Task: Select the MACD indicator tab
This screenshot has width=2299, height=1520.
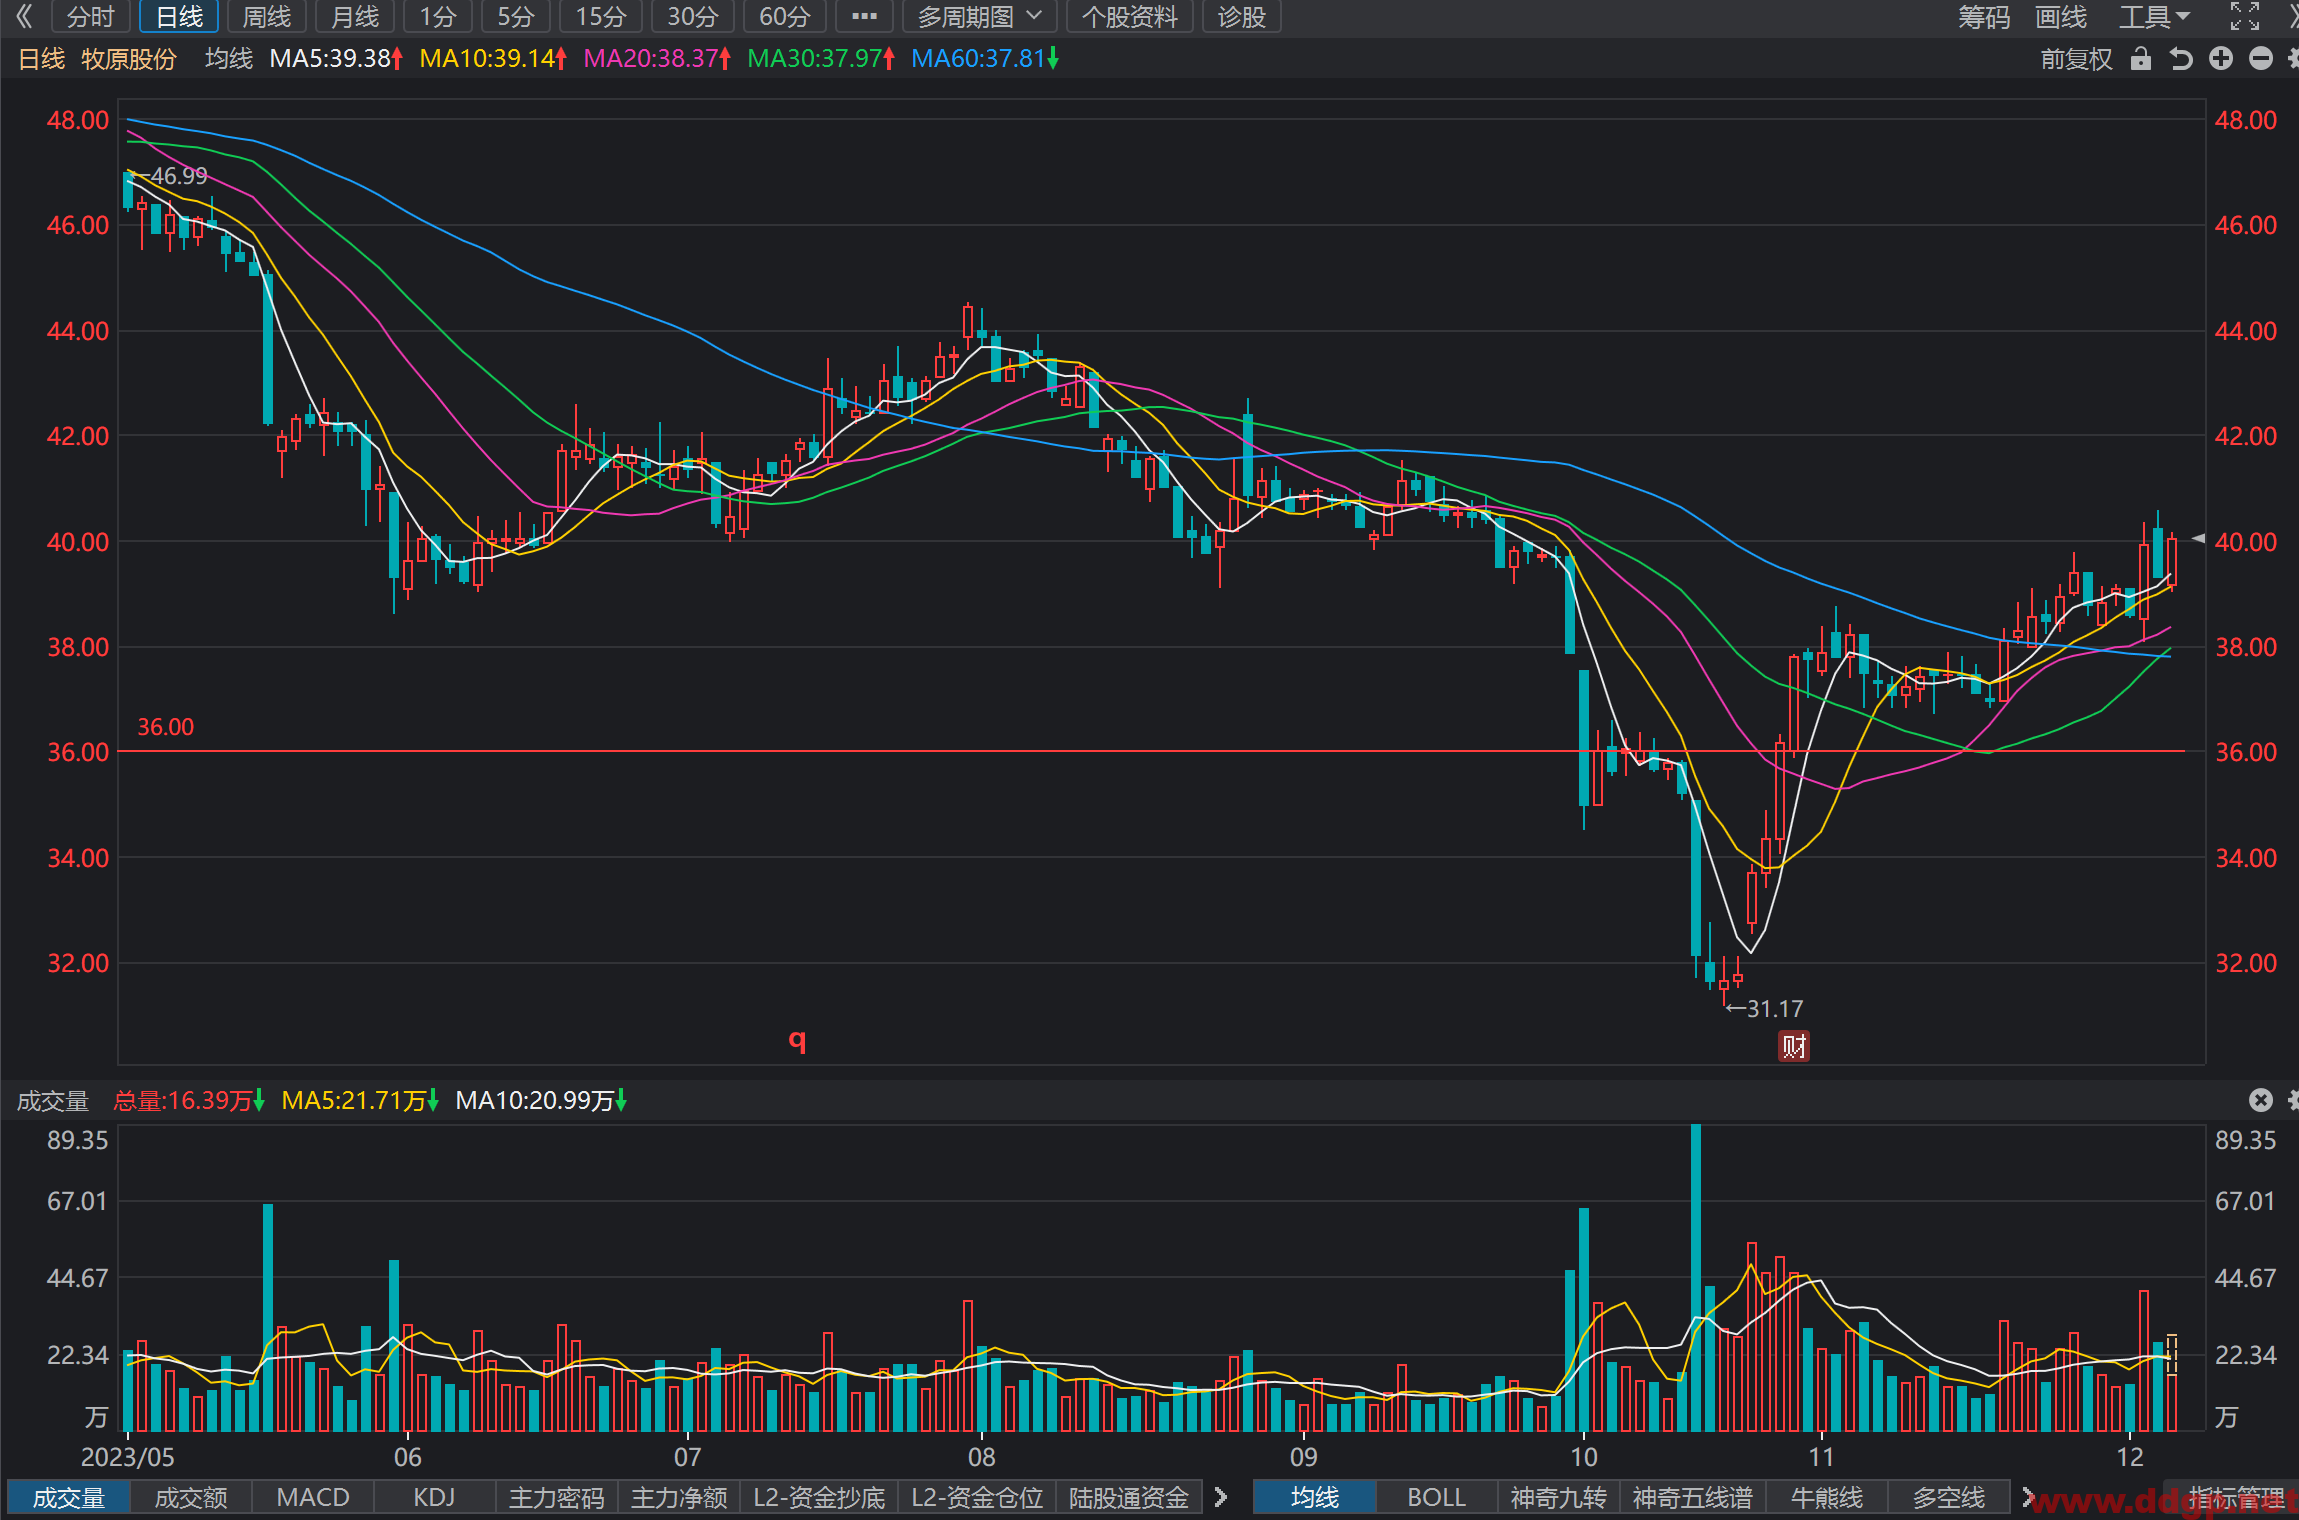Action: [x=313, y=1497]
